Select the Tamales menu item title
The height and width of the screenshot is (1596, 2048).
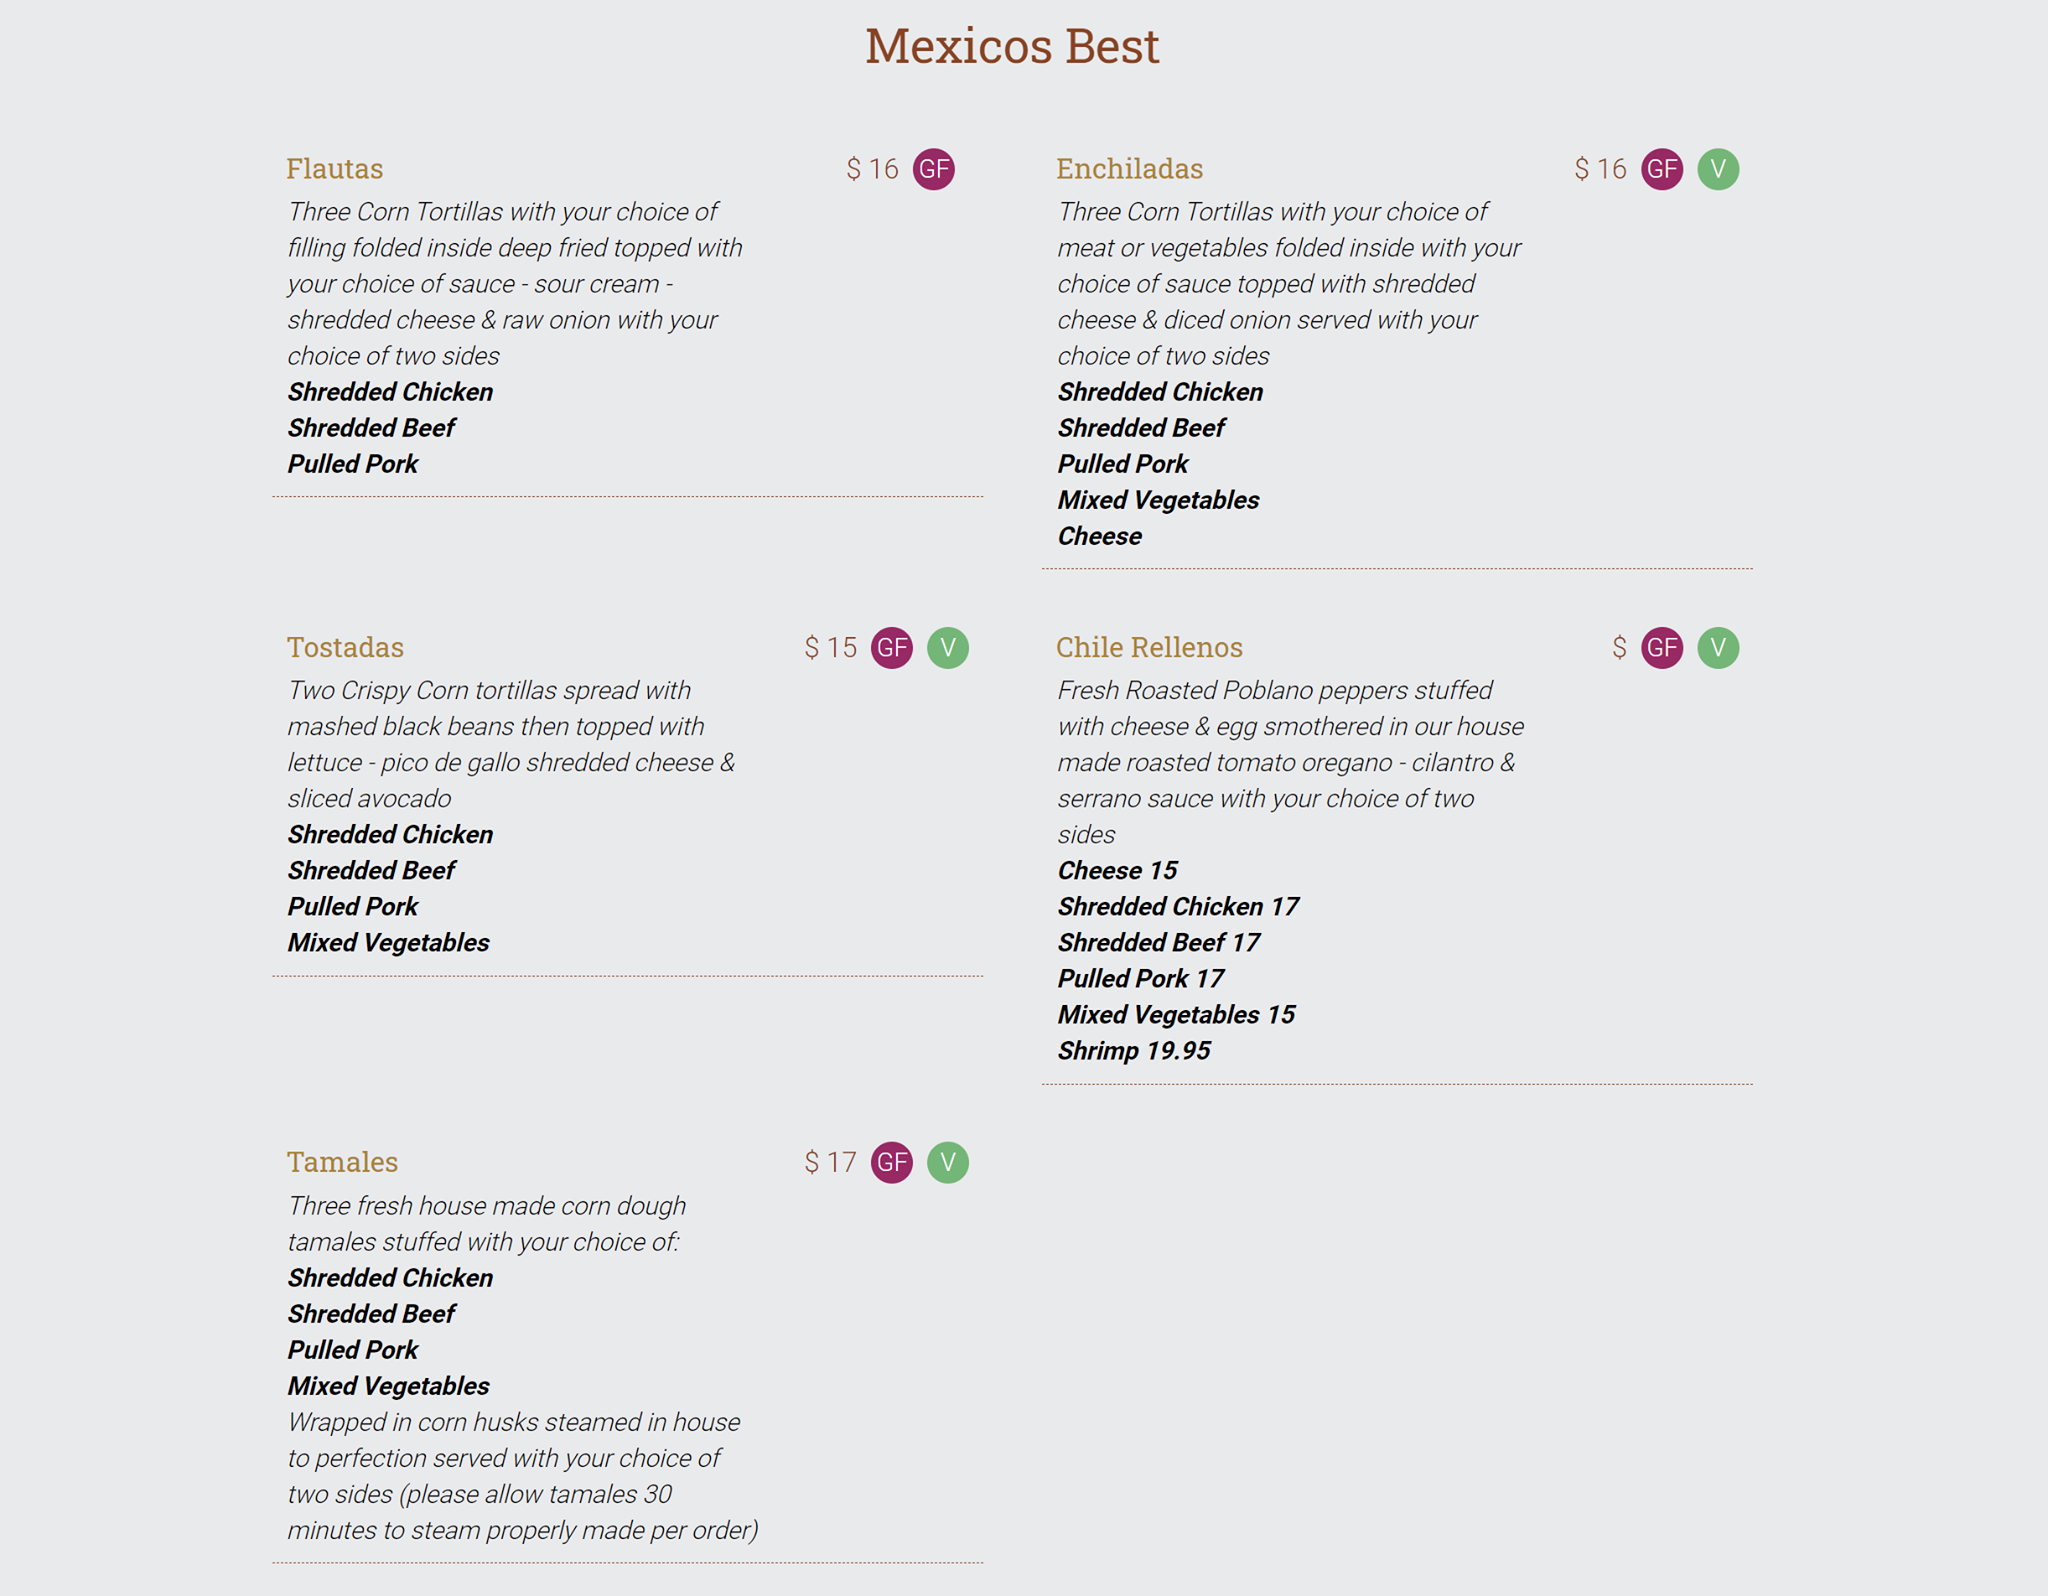pos(342,1162)
